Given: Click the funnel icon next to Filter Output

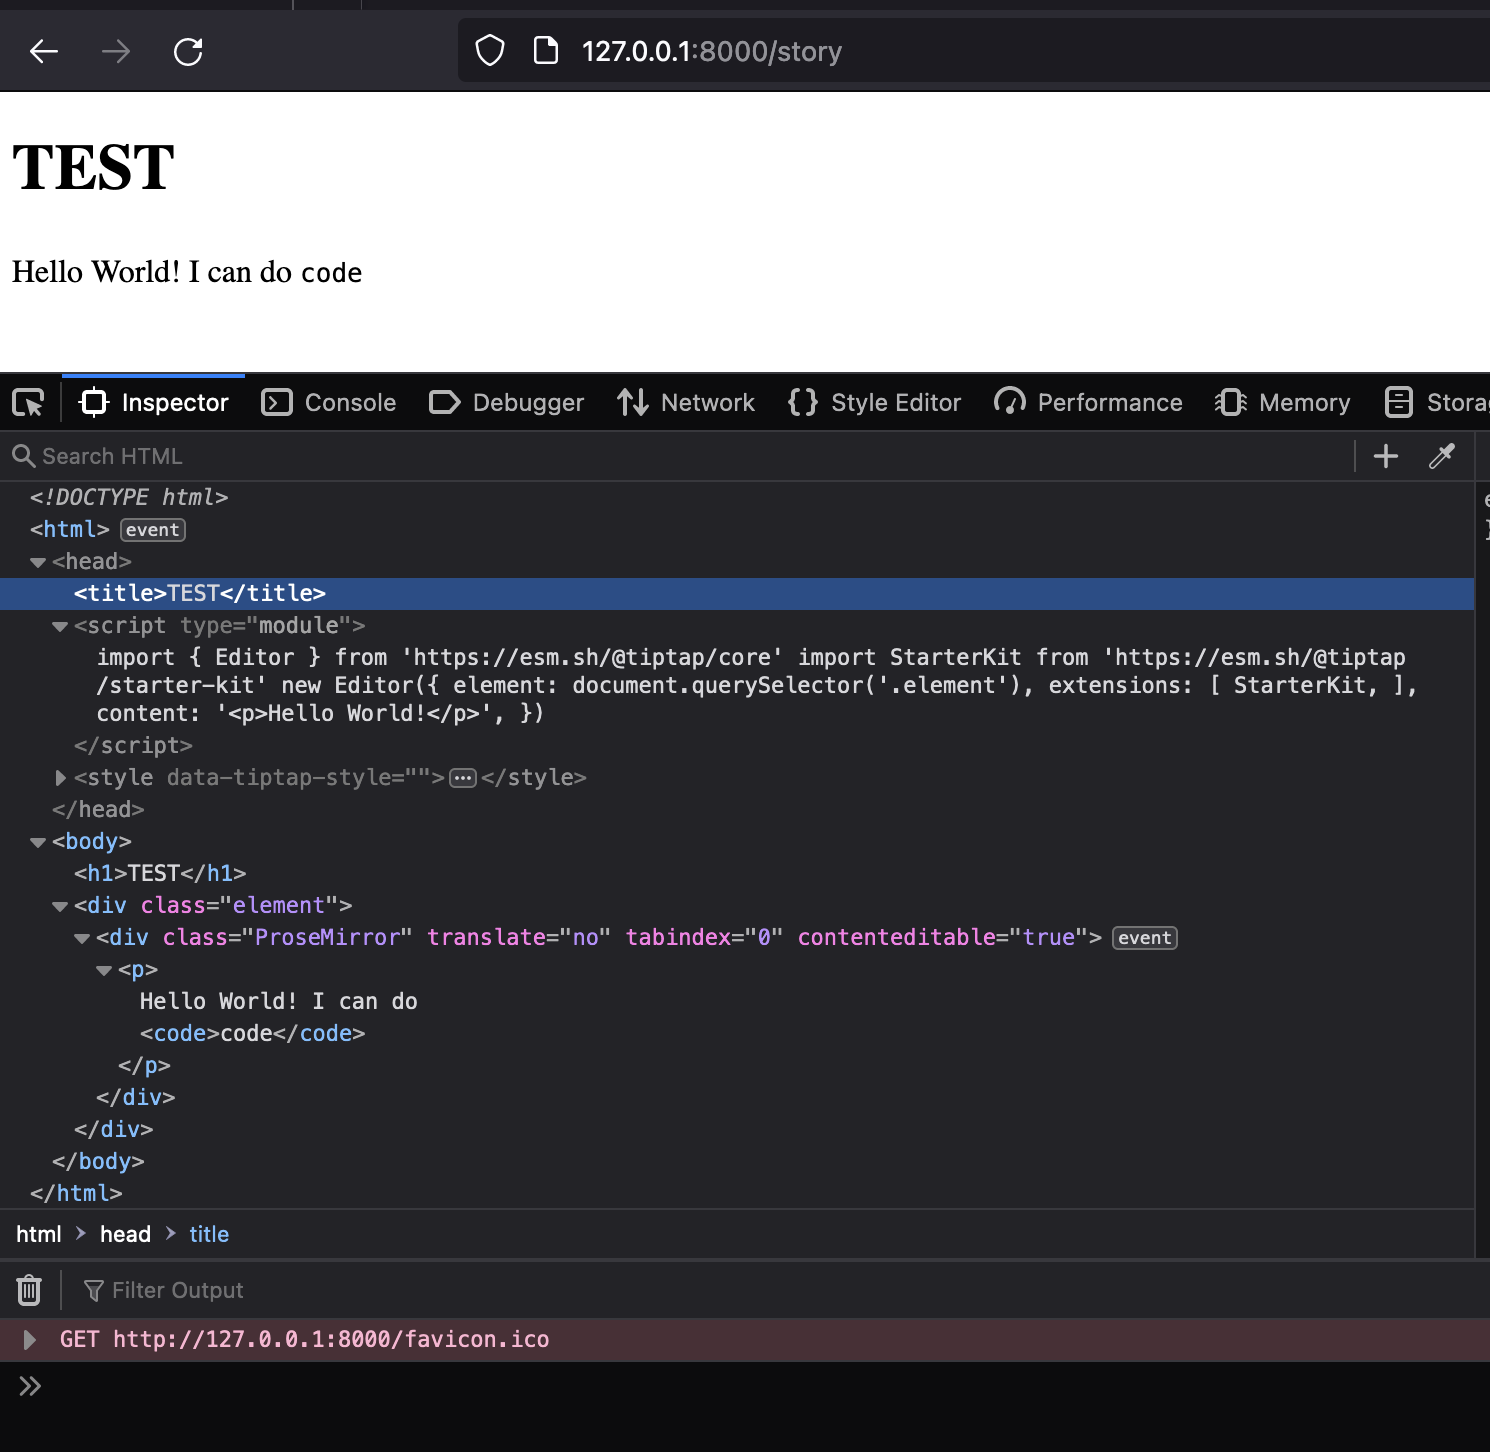Looking at the screenshot, I should [x=93, y=1290].
